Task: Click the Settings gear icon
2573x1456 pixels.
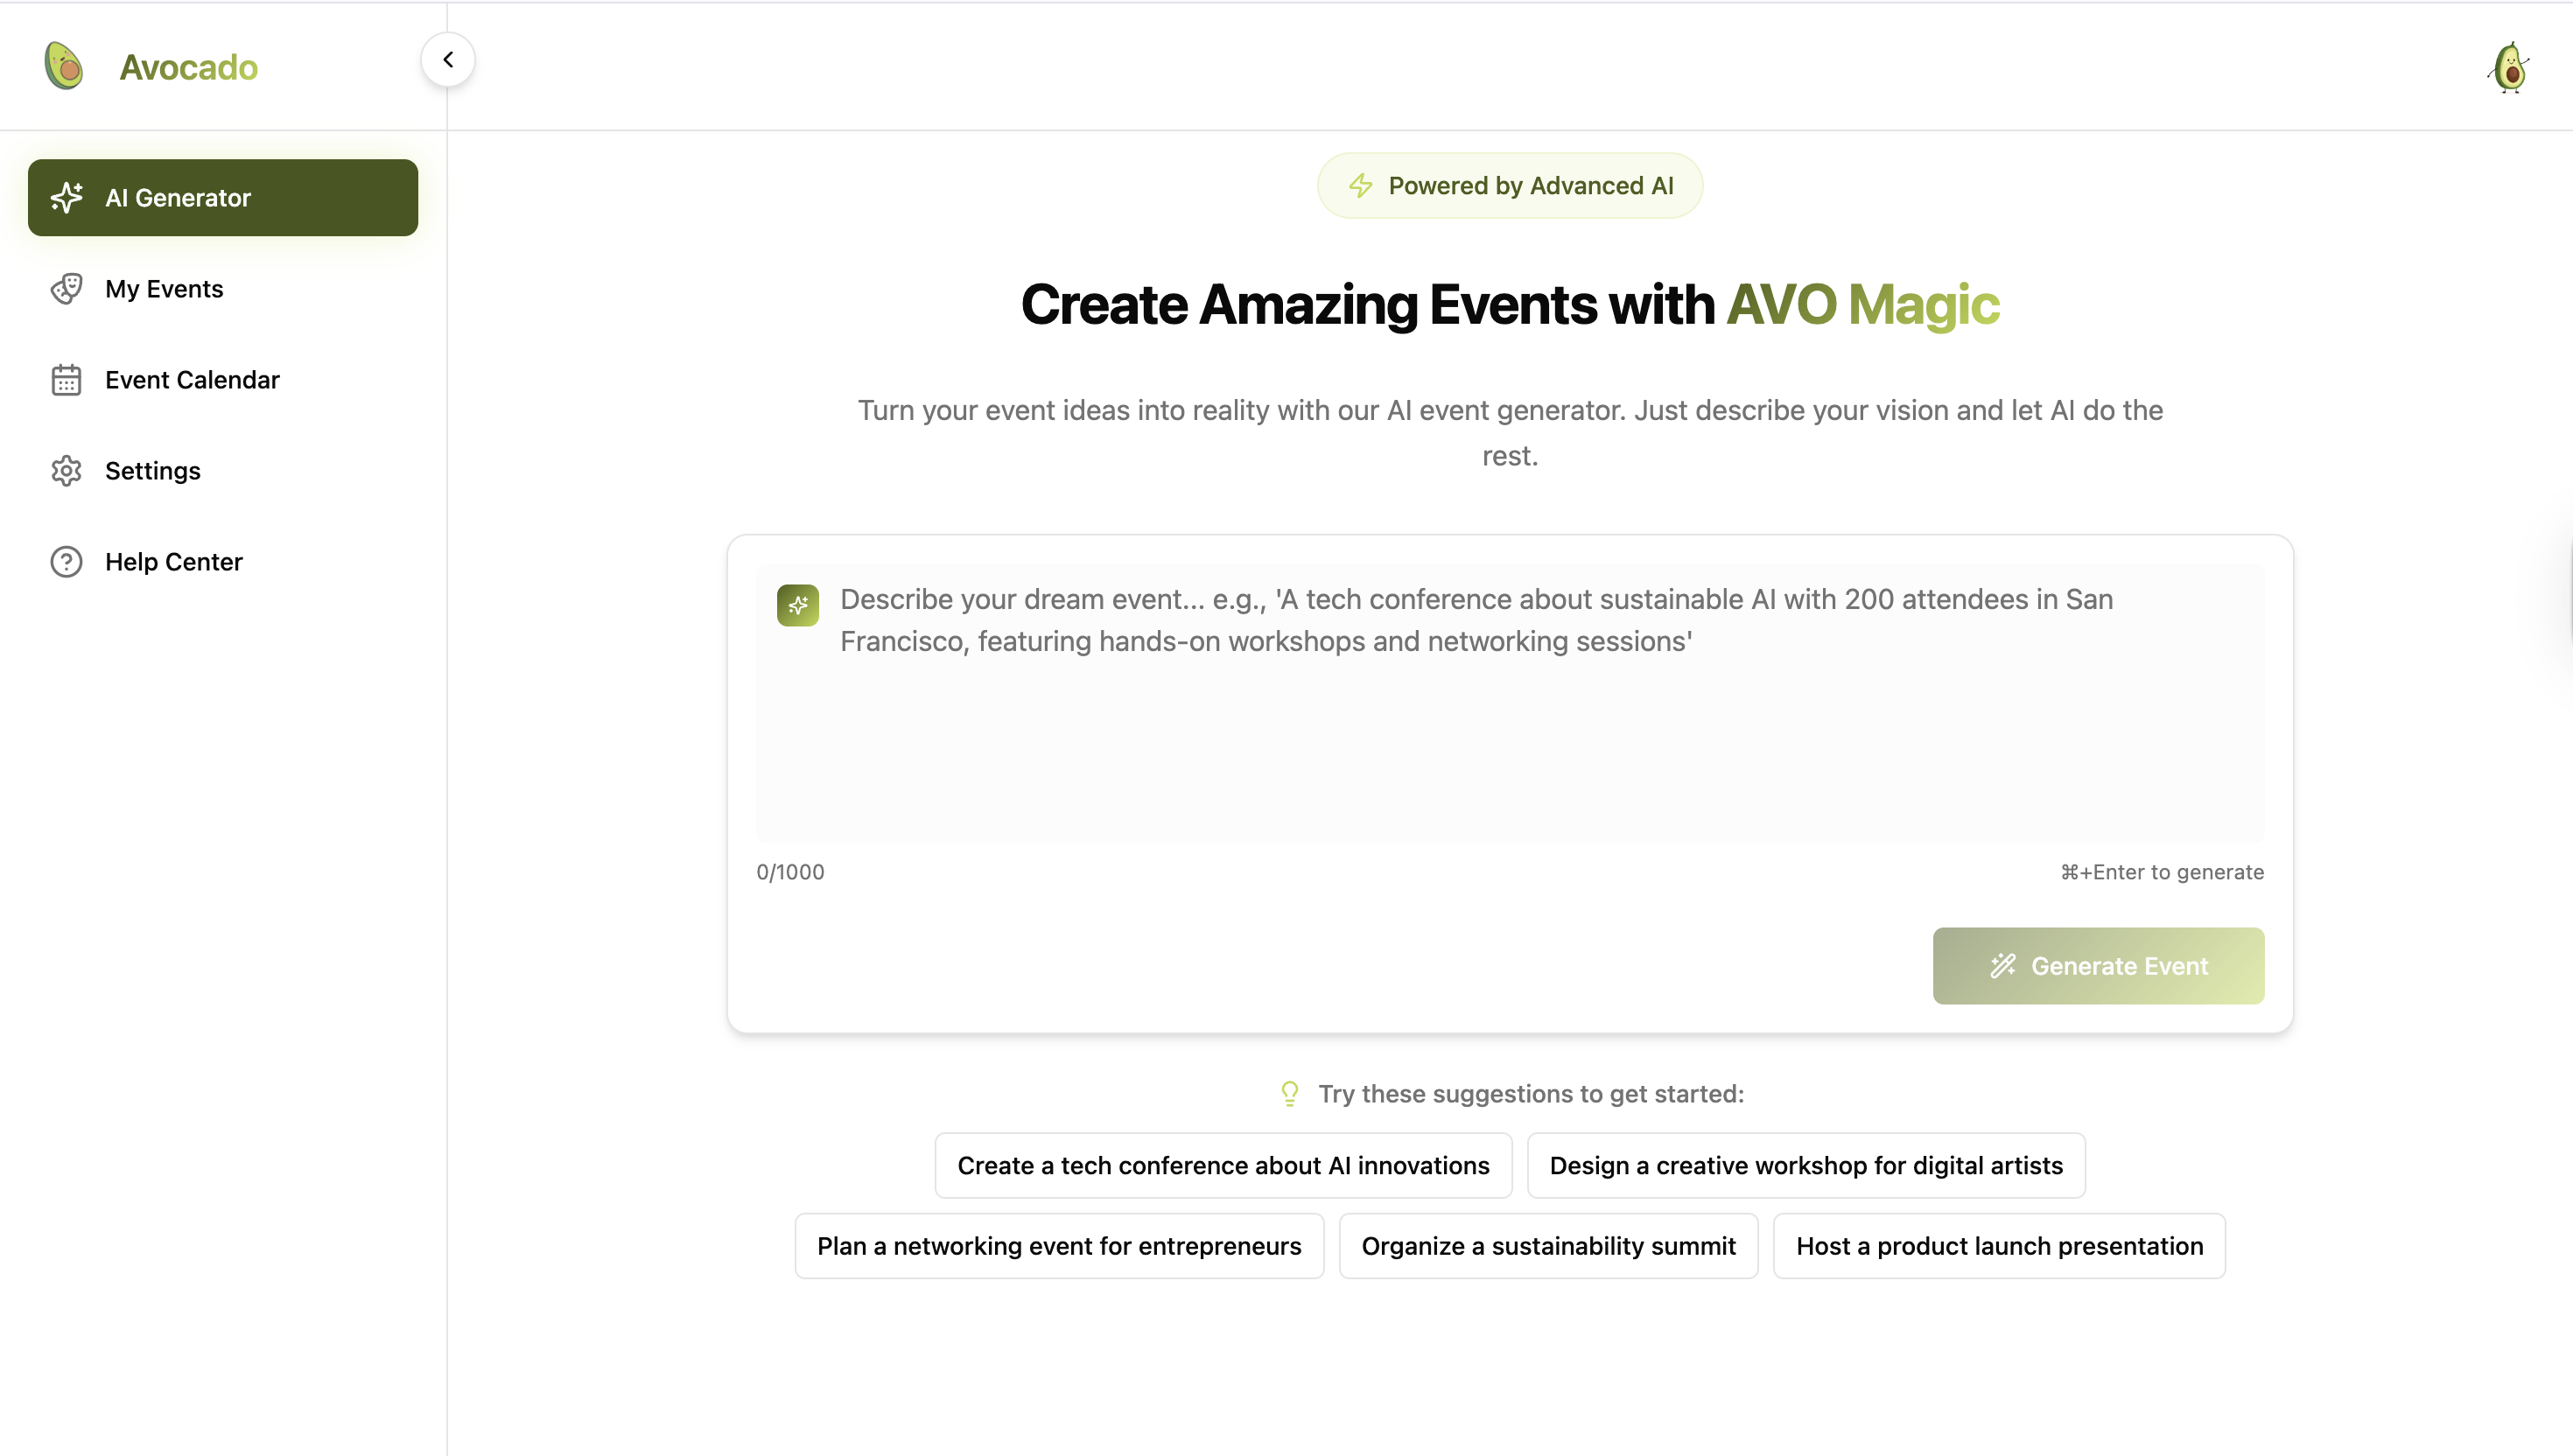Action: pos(67,471)
